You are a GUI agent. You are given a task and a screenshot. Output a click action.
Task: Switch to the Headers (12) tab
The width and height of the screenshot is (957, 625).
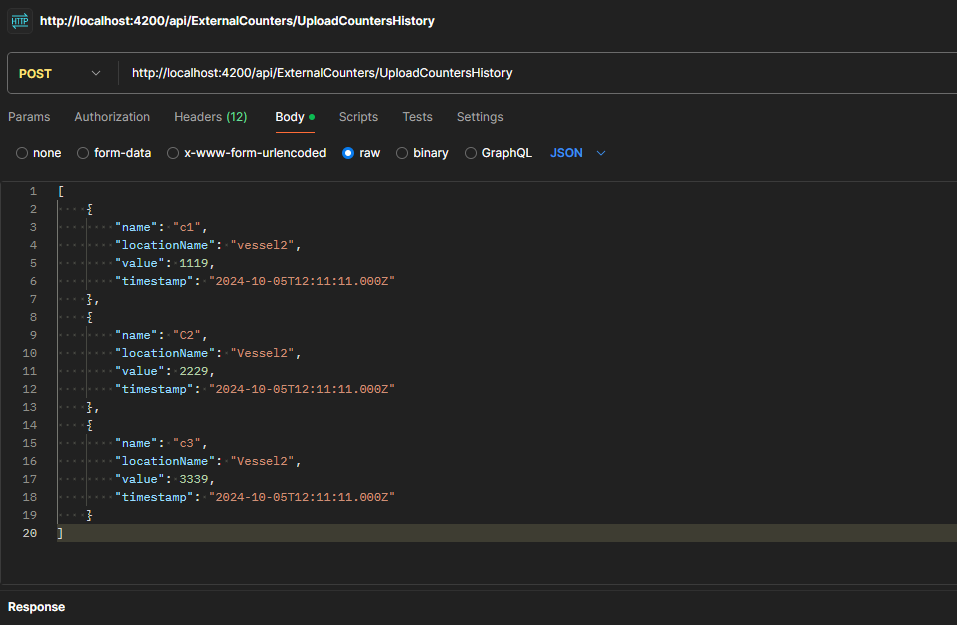pos(211,117)
